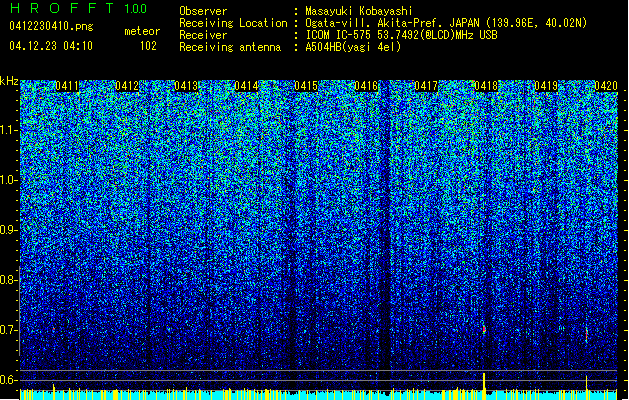Click the Receiving Location label
629x400 pixels.
point(233,23)
